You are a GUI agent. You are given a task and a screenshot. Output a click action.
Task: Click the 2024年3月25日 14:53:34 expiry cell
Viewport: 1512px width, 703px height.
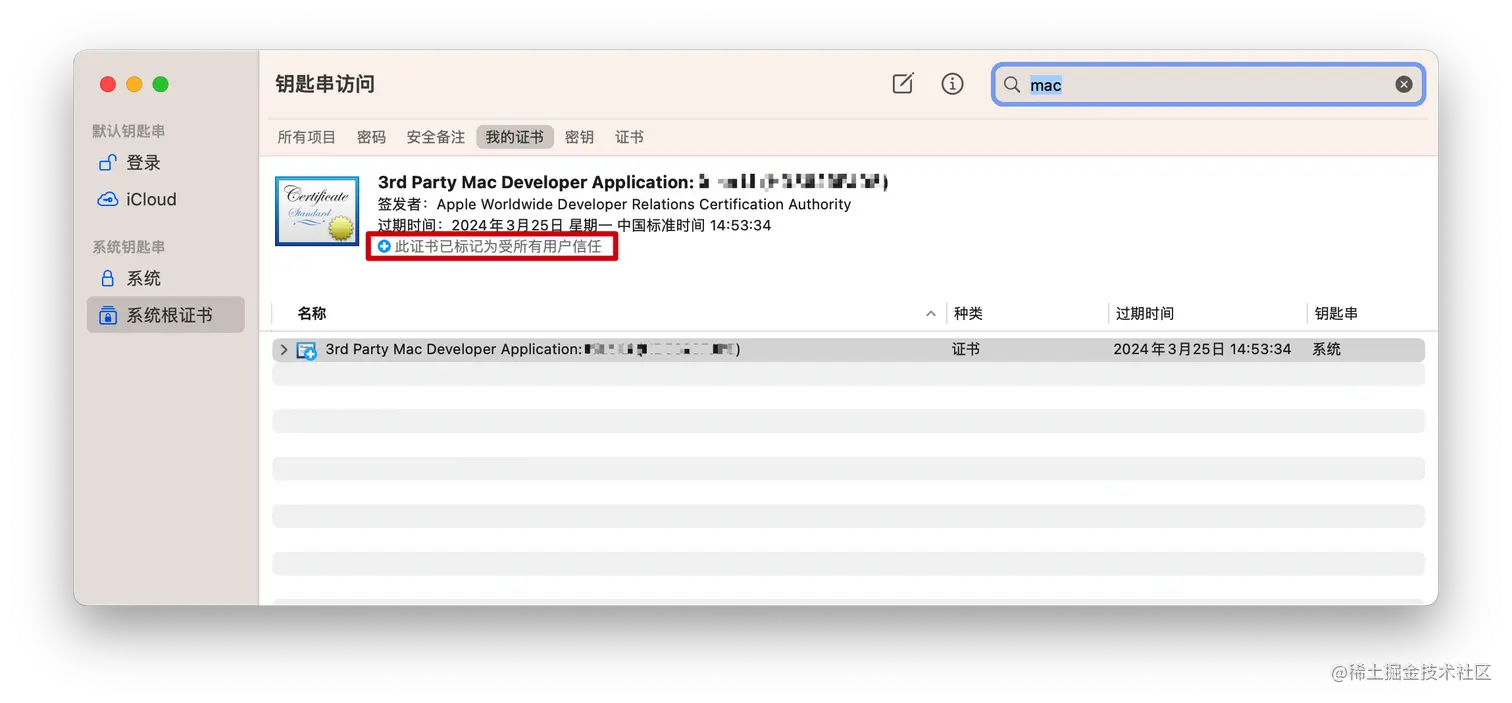pyautogui.click(x=1202, y=350)
